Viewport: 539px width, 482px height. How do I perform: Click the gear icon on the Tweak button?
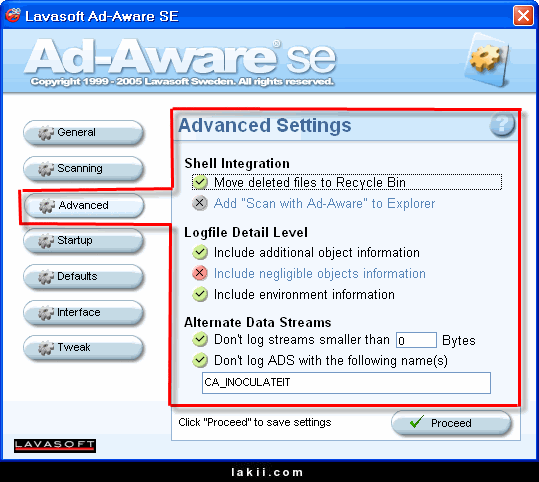(x=46, y=348)
